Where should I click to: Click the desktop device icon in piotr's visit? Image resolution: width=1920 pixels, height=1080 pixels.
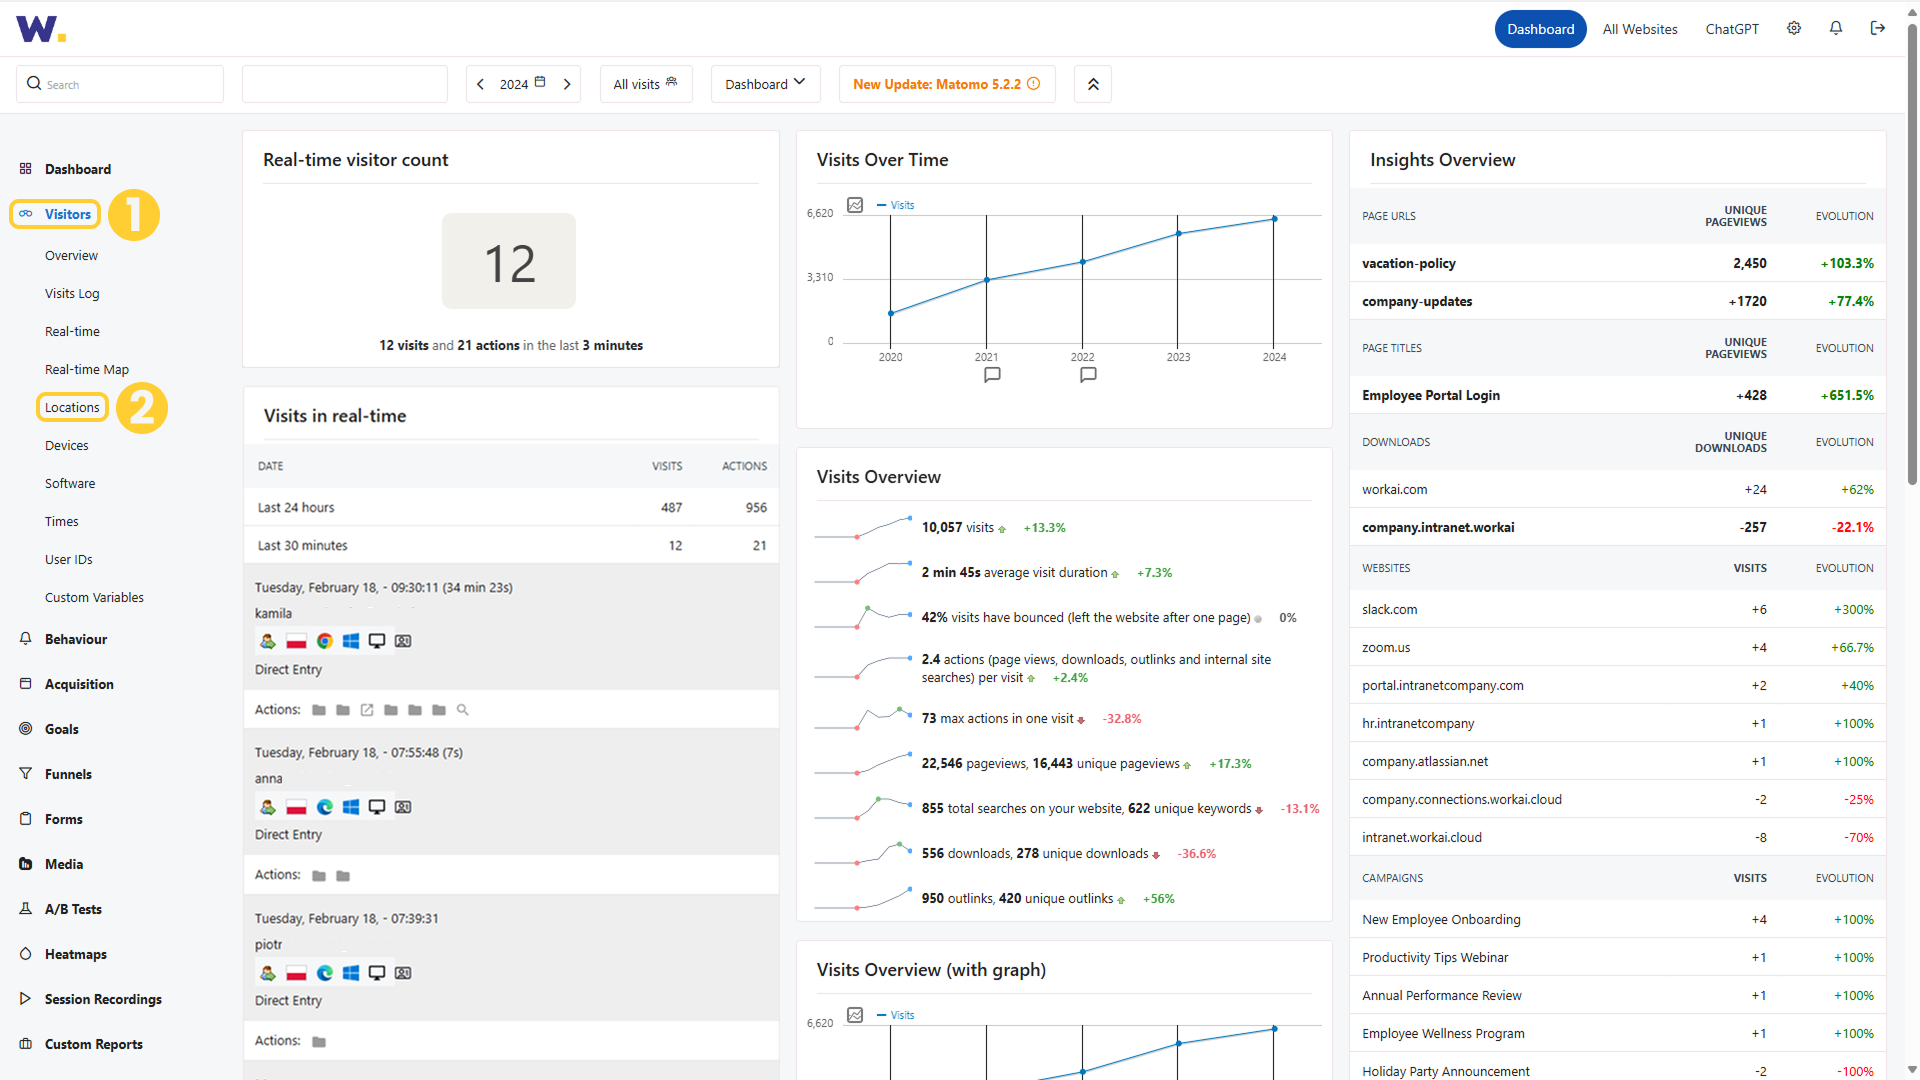[377, 973]
